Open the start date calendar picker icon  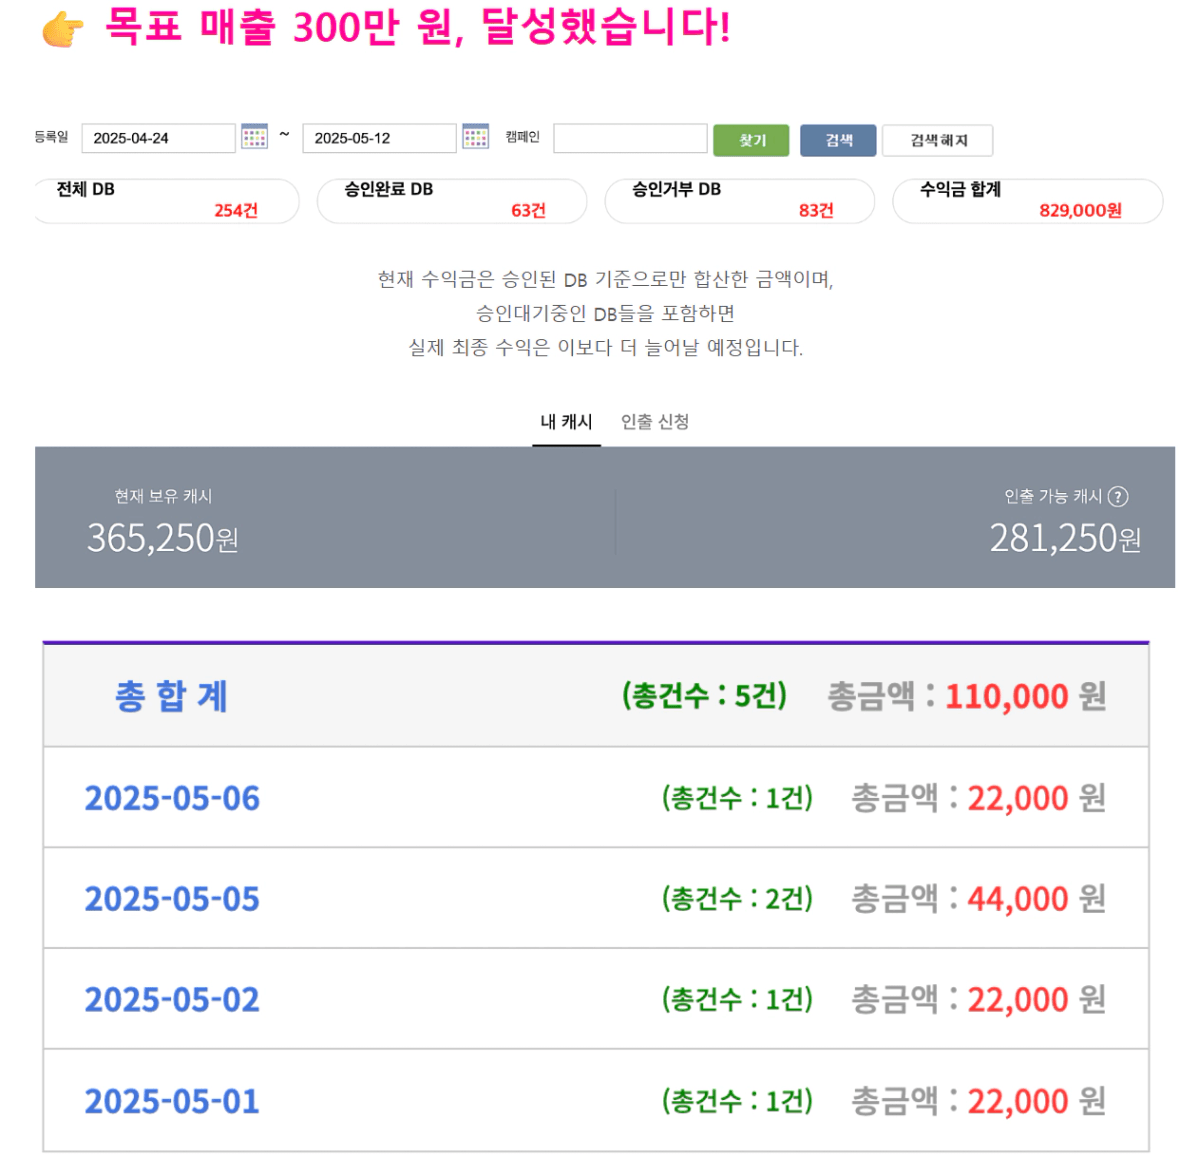255,137
